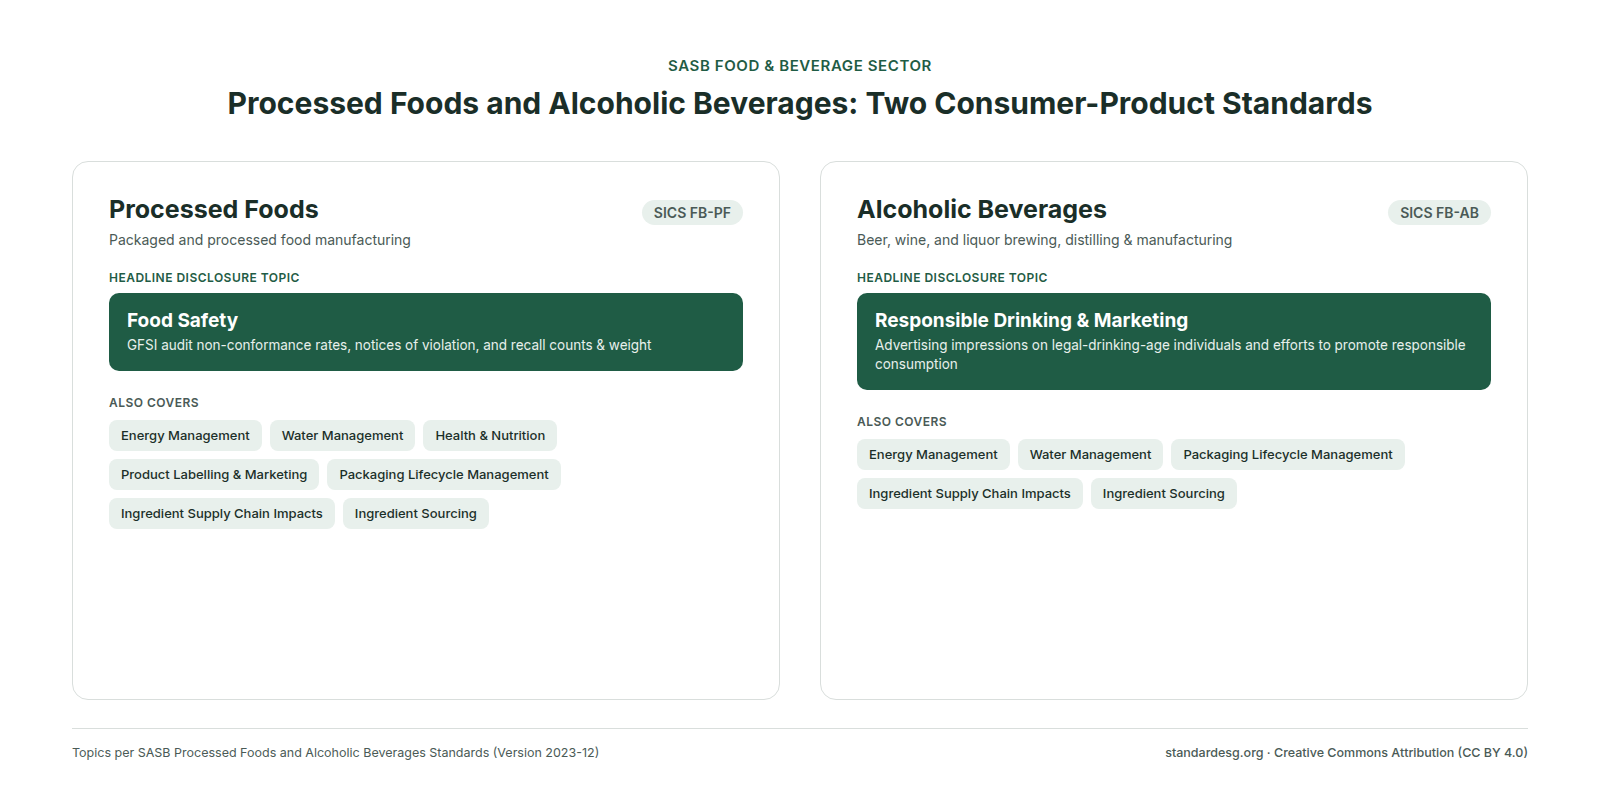This screenshot has width=1600, height=800.
Task: Click Packaging Lifecycle Management under Alcoholic Beverages
Action: 1288,455
